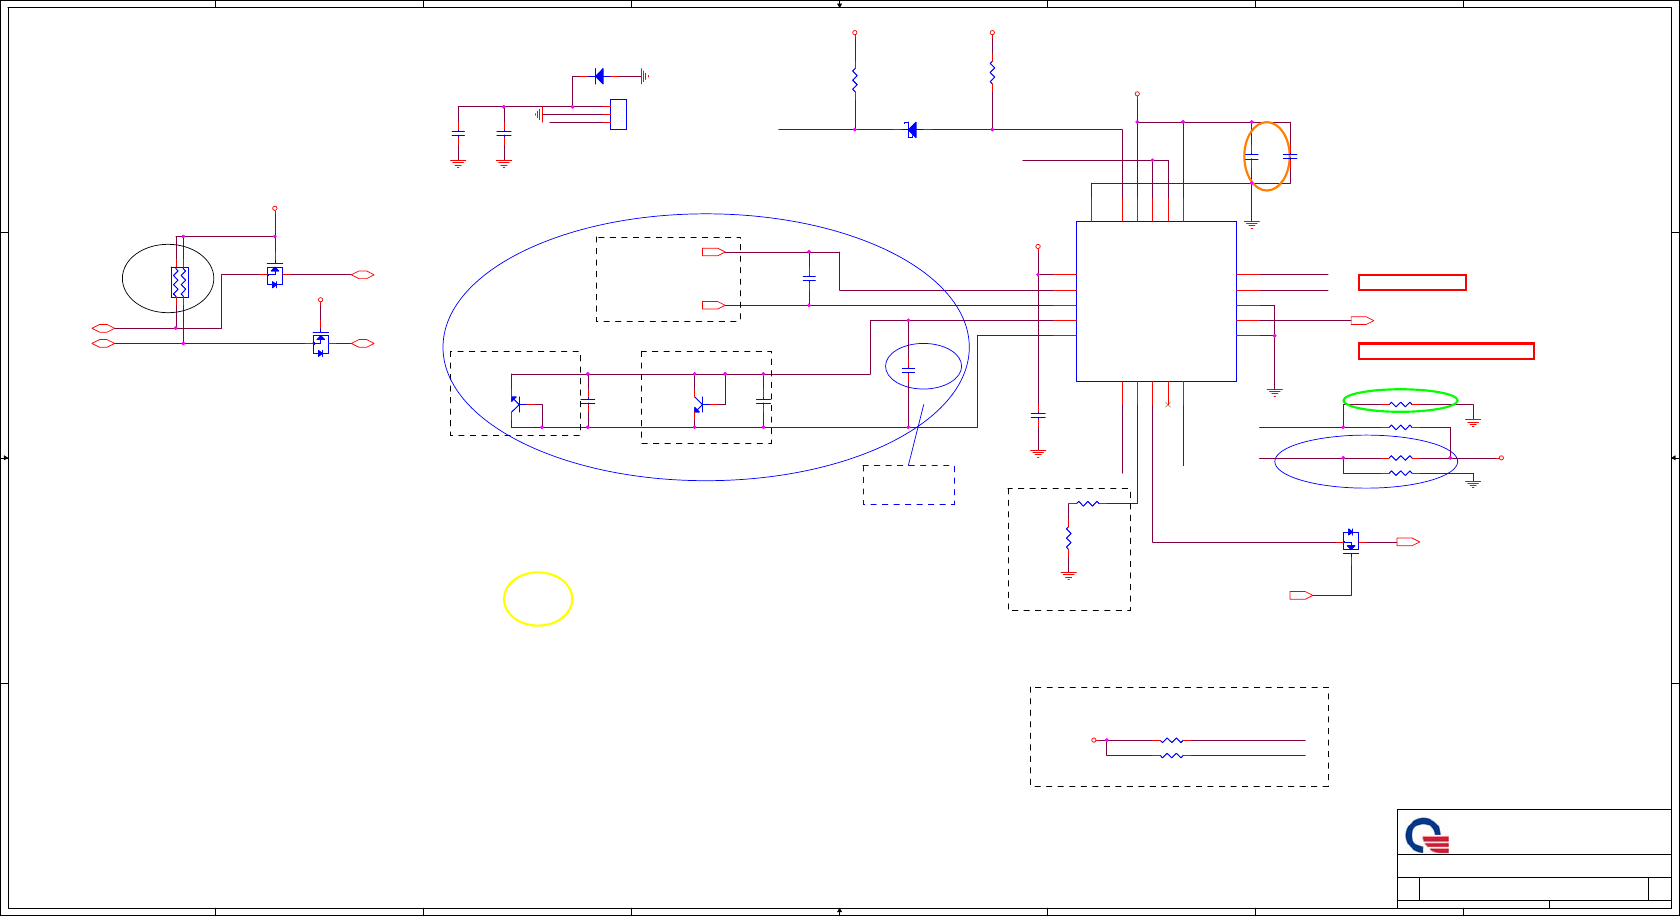Click the company logo in the title block

[x=1427, y=836]
